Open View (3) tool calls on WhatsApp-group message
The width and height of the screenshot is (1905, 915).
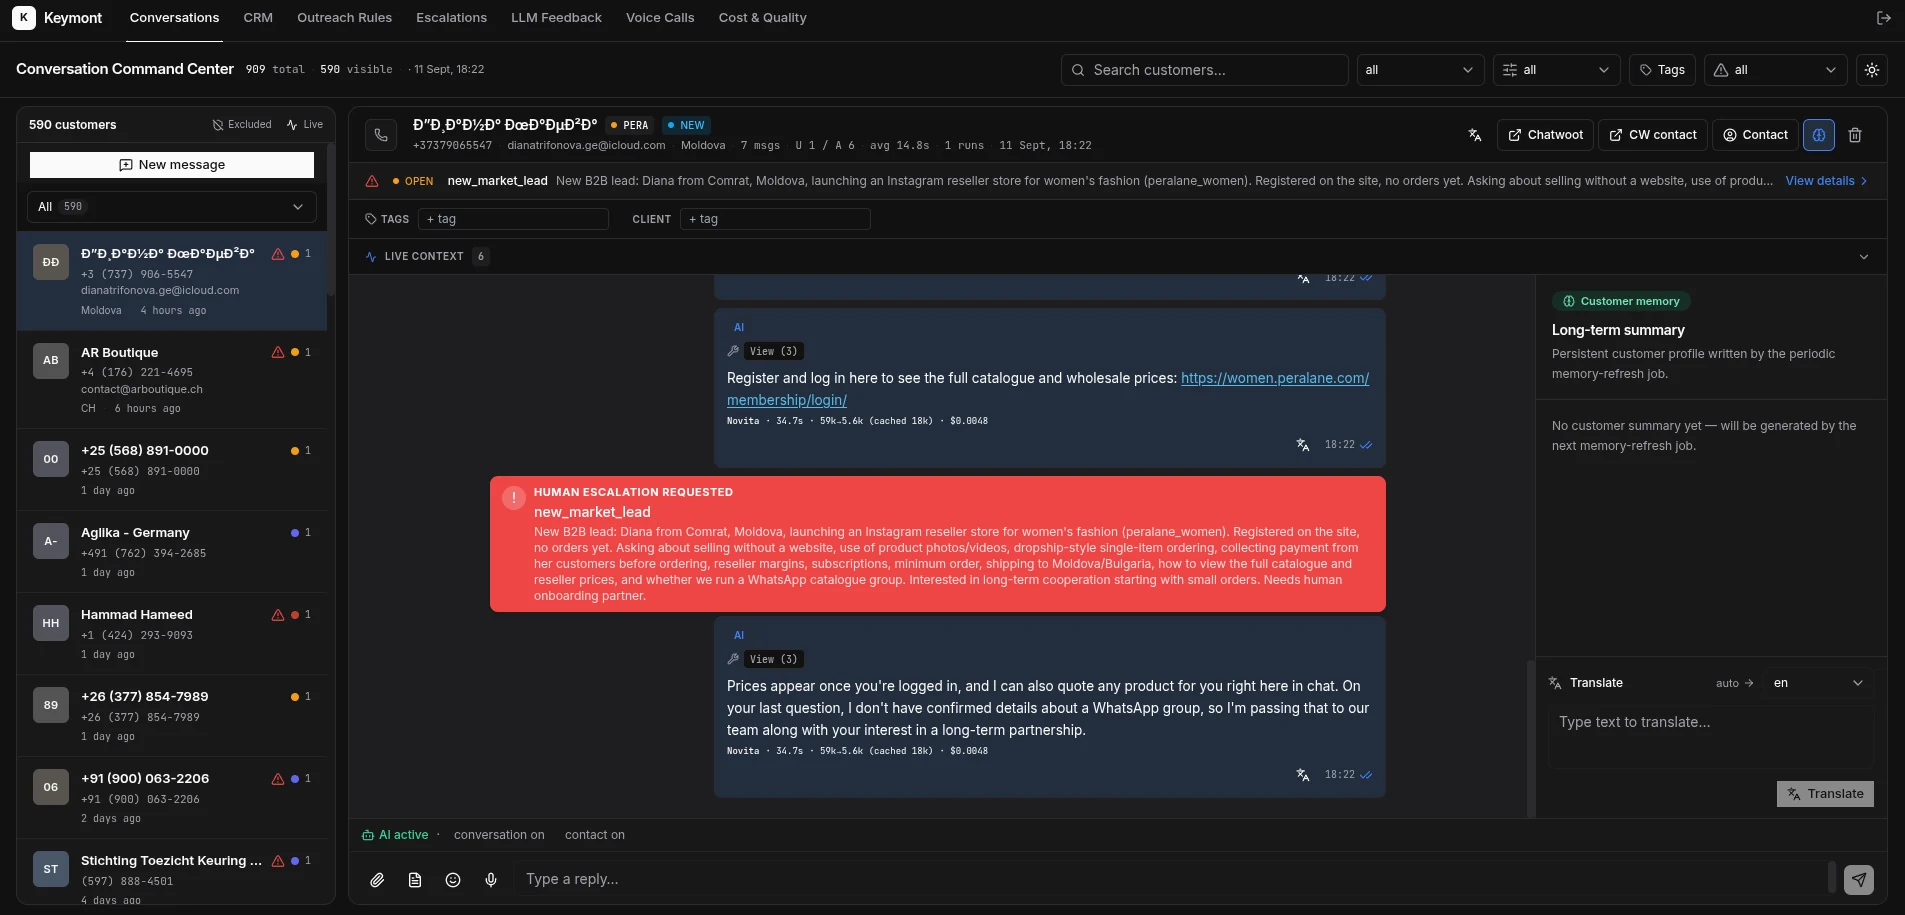773,660
